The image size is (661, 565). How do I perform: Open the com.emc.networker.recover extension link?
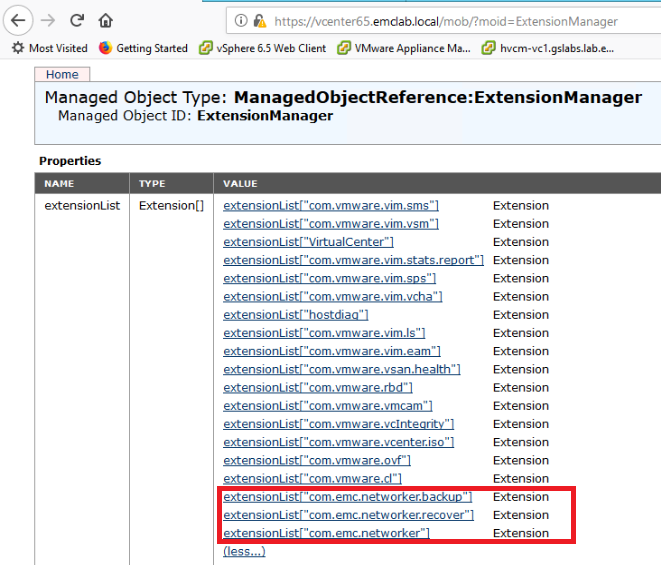348,515
